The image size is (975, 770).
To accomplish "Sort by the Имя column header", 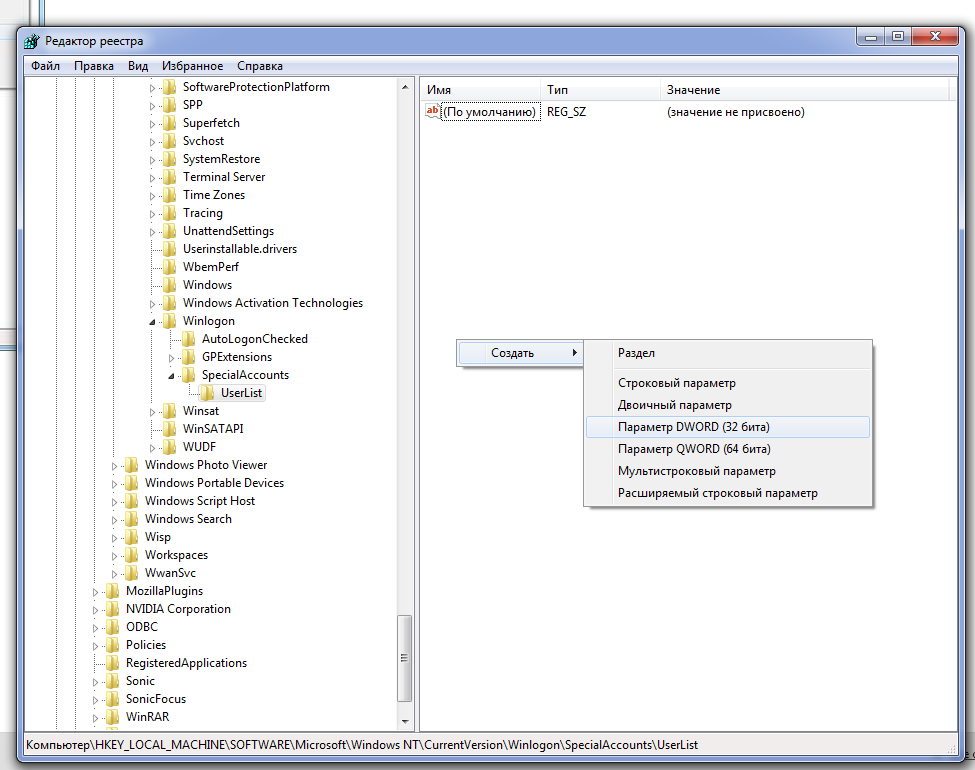I will click(x=480, y=90).
